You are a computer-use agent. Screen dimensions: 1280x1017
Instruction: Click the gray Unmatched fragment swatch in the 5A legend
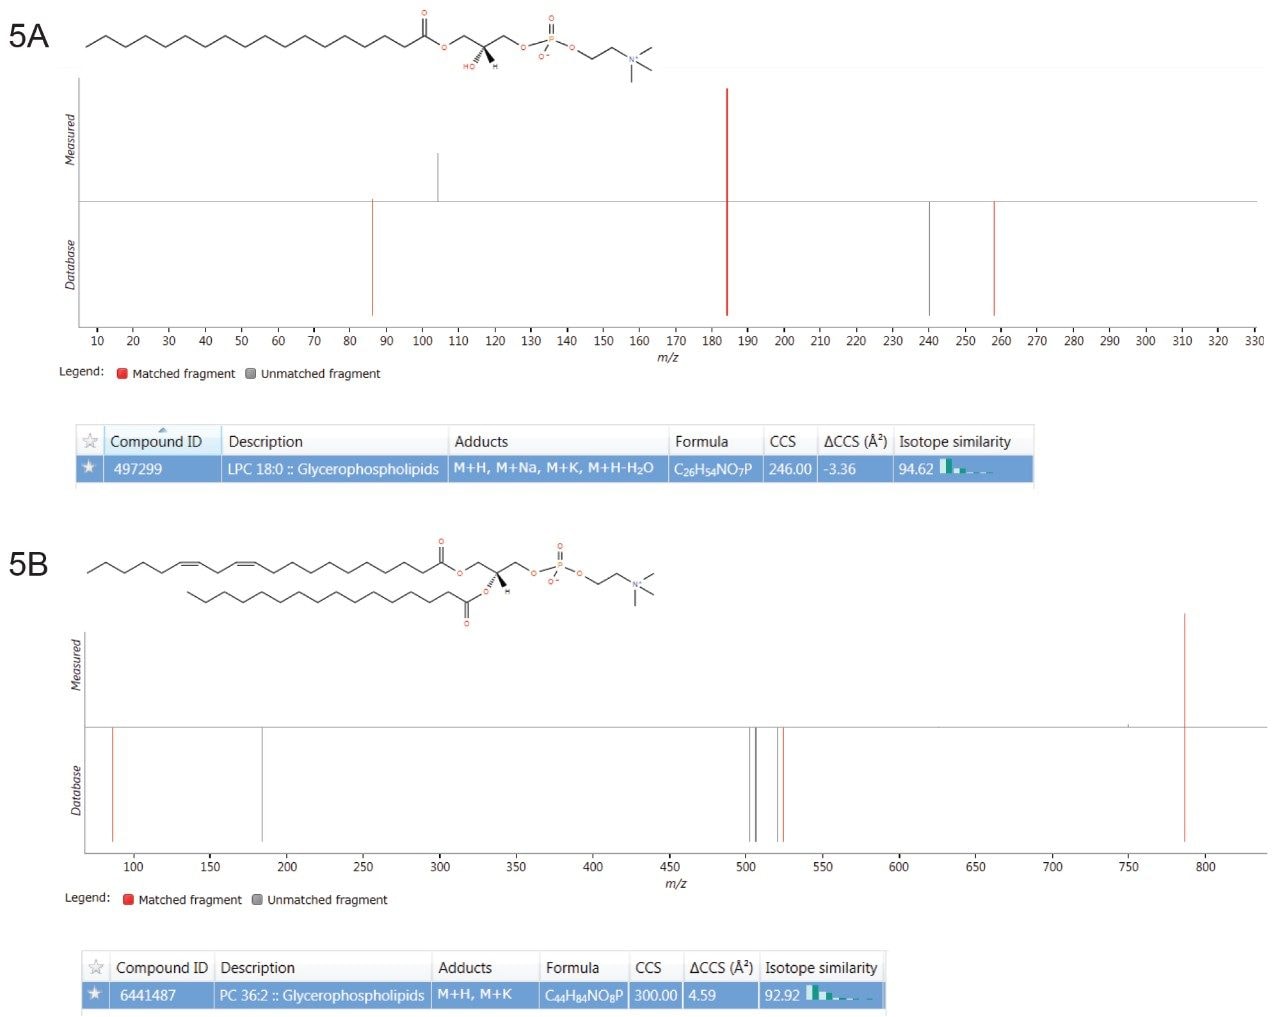(x=251, y=374)
